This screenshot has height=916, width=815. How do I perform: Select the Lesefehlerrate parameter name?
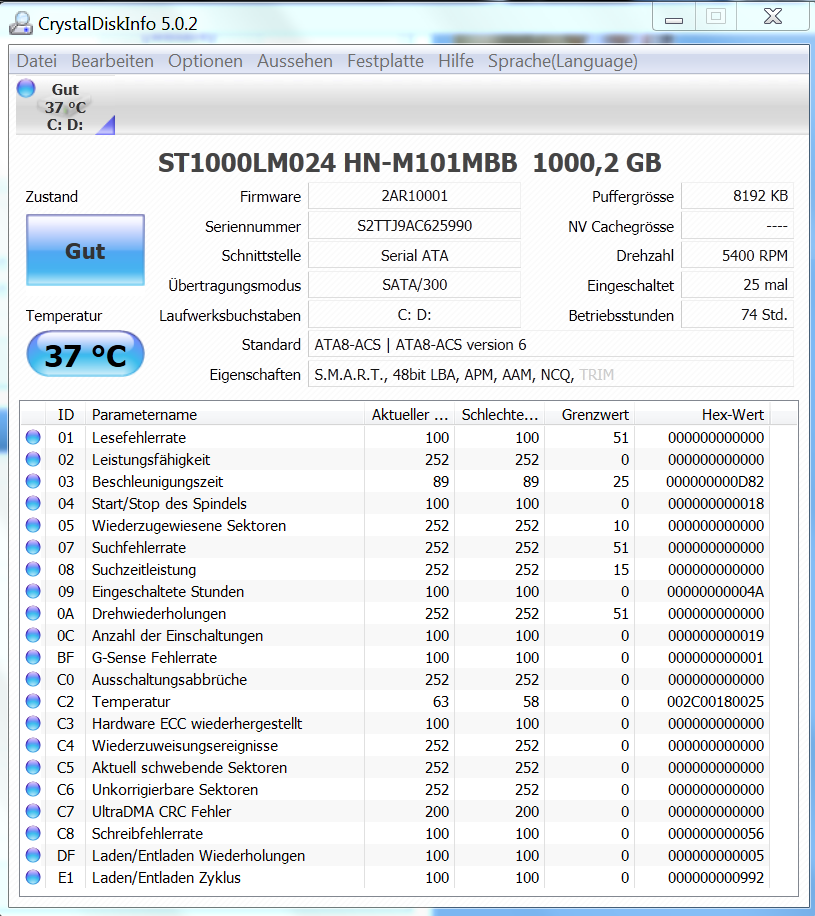pyautogui.click(x=138, y=438)
